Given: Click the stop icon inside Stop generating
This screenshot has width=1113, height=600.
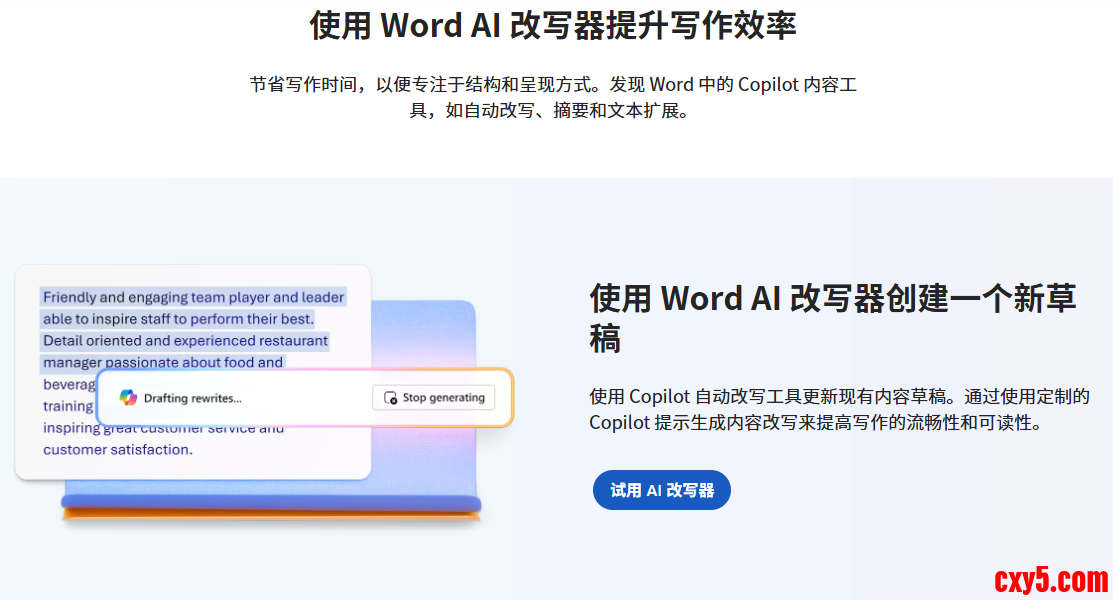Looking at the screenshot, I should (x=390, y=398).
